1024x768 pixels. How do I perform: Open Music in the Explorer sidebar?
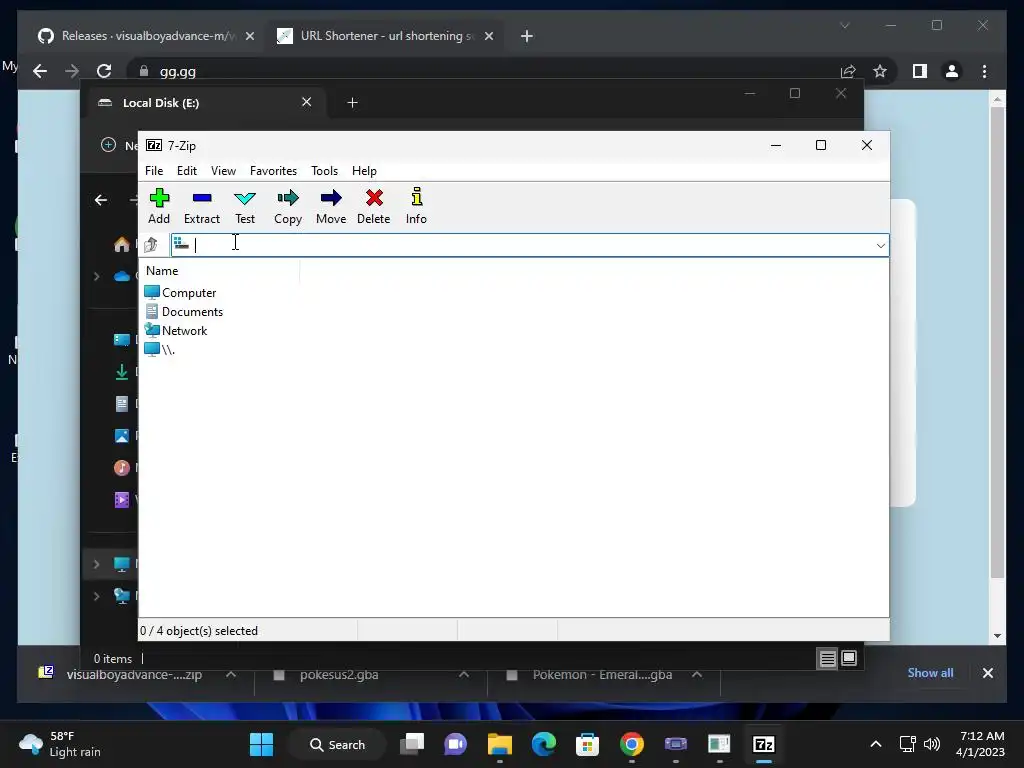pyautogui.click(x=121, y=468)
